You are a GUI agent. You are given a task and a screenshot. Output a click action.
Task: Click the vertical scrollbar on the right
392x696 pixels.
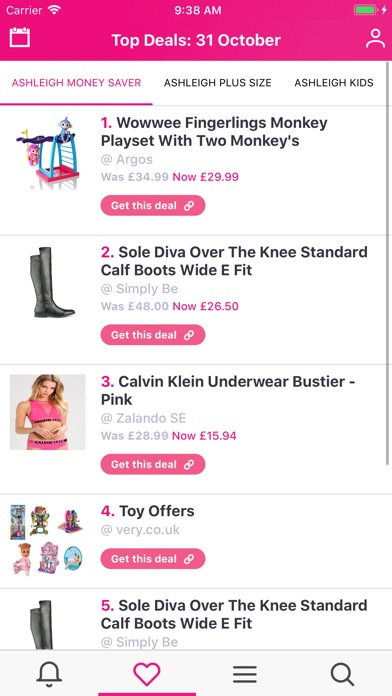[388, 264]
